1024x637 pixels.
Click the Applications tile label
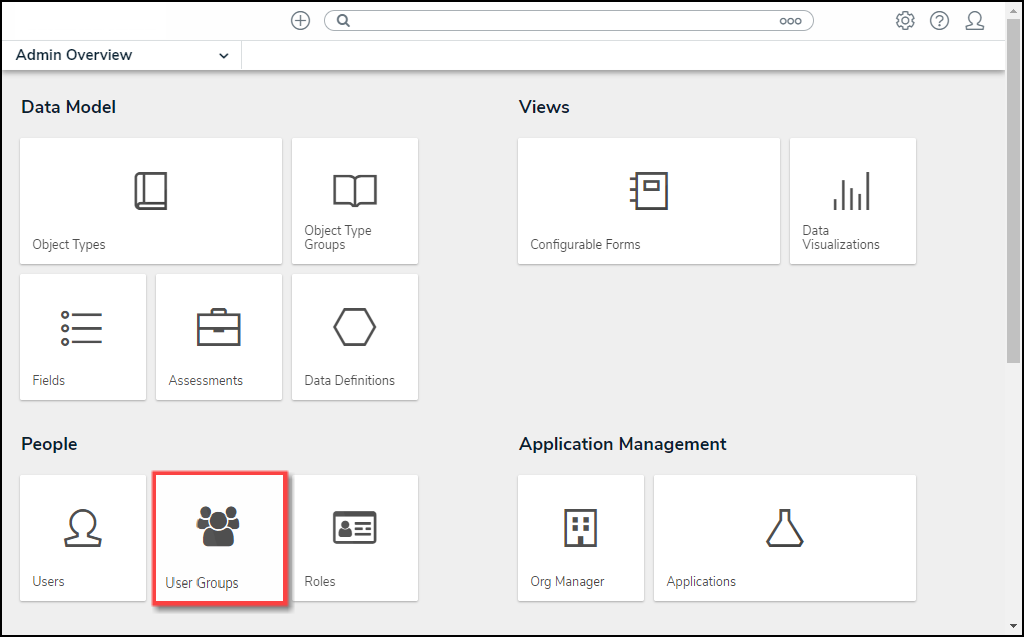pyautogui.click(x=701, y=581)
